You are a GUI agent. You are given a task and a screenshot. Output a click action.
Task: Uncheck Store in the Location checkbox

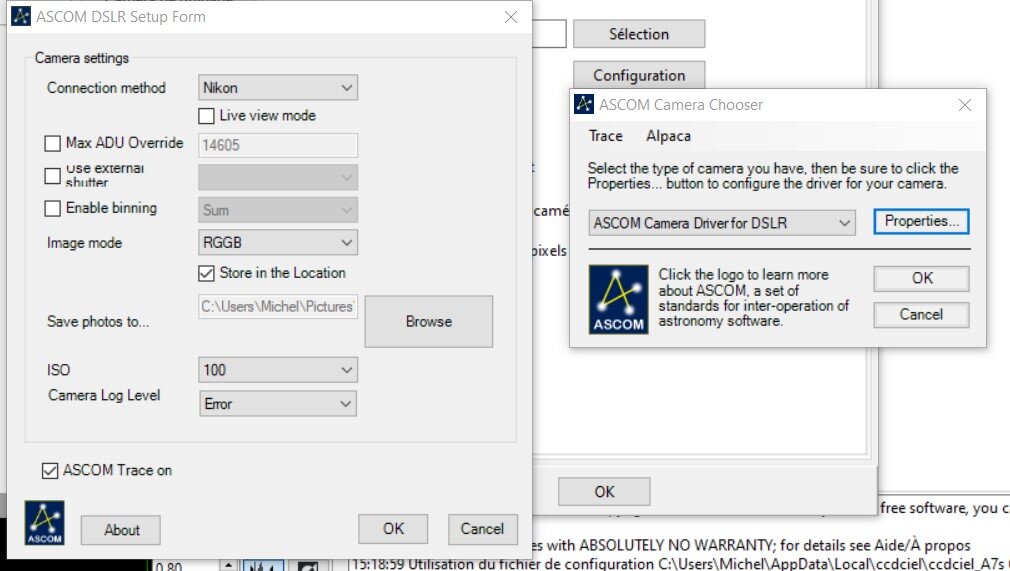tap(206, 273)
